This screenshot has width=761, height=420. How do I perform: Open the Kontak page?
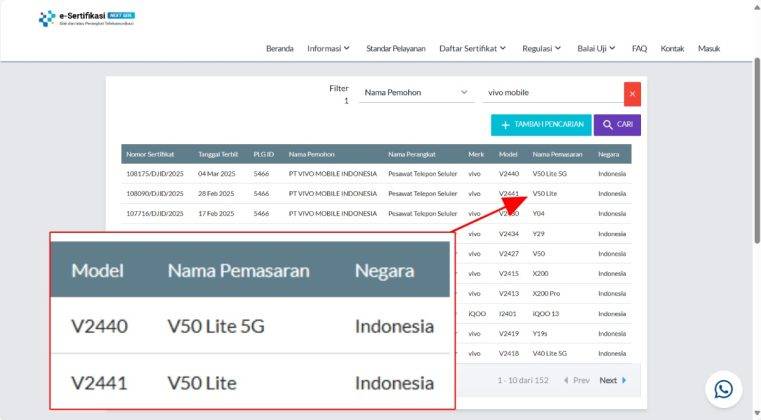(672, 49)
